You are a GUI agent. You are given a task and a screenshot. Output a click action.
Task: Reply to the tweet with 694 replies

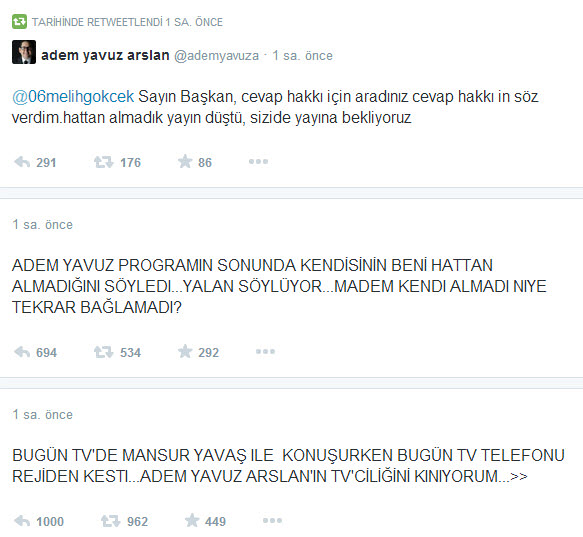pyautogui.click(x=22, y=352)
